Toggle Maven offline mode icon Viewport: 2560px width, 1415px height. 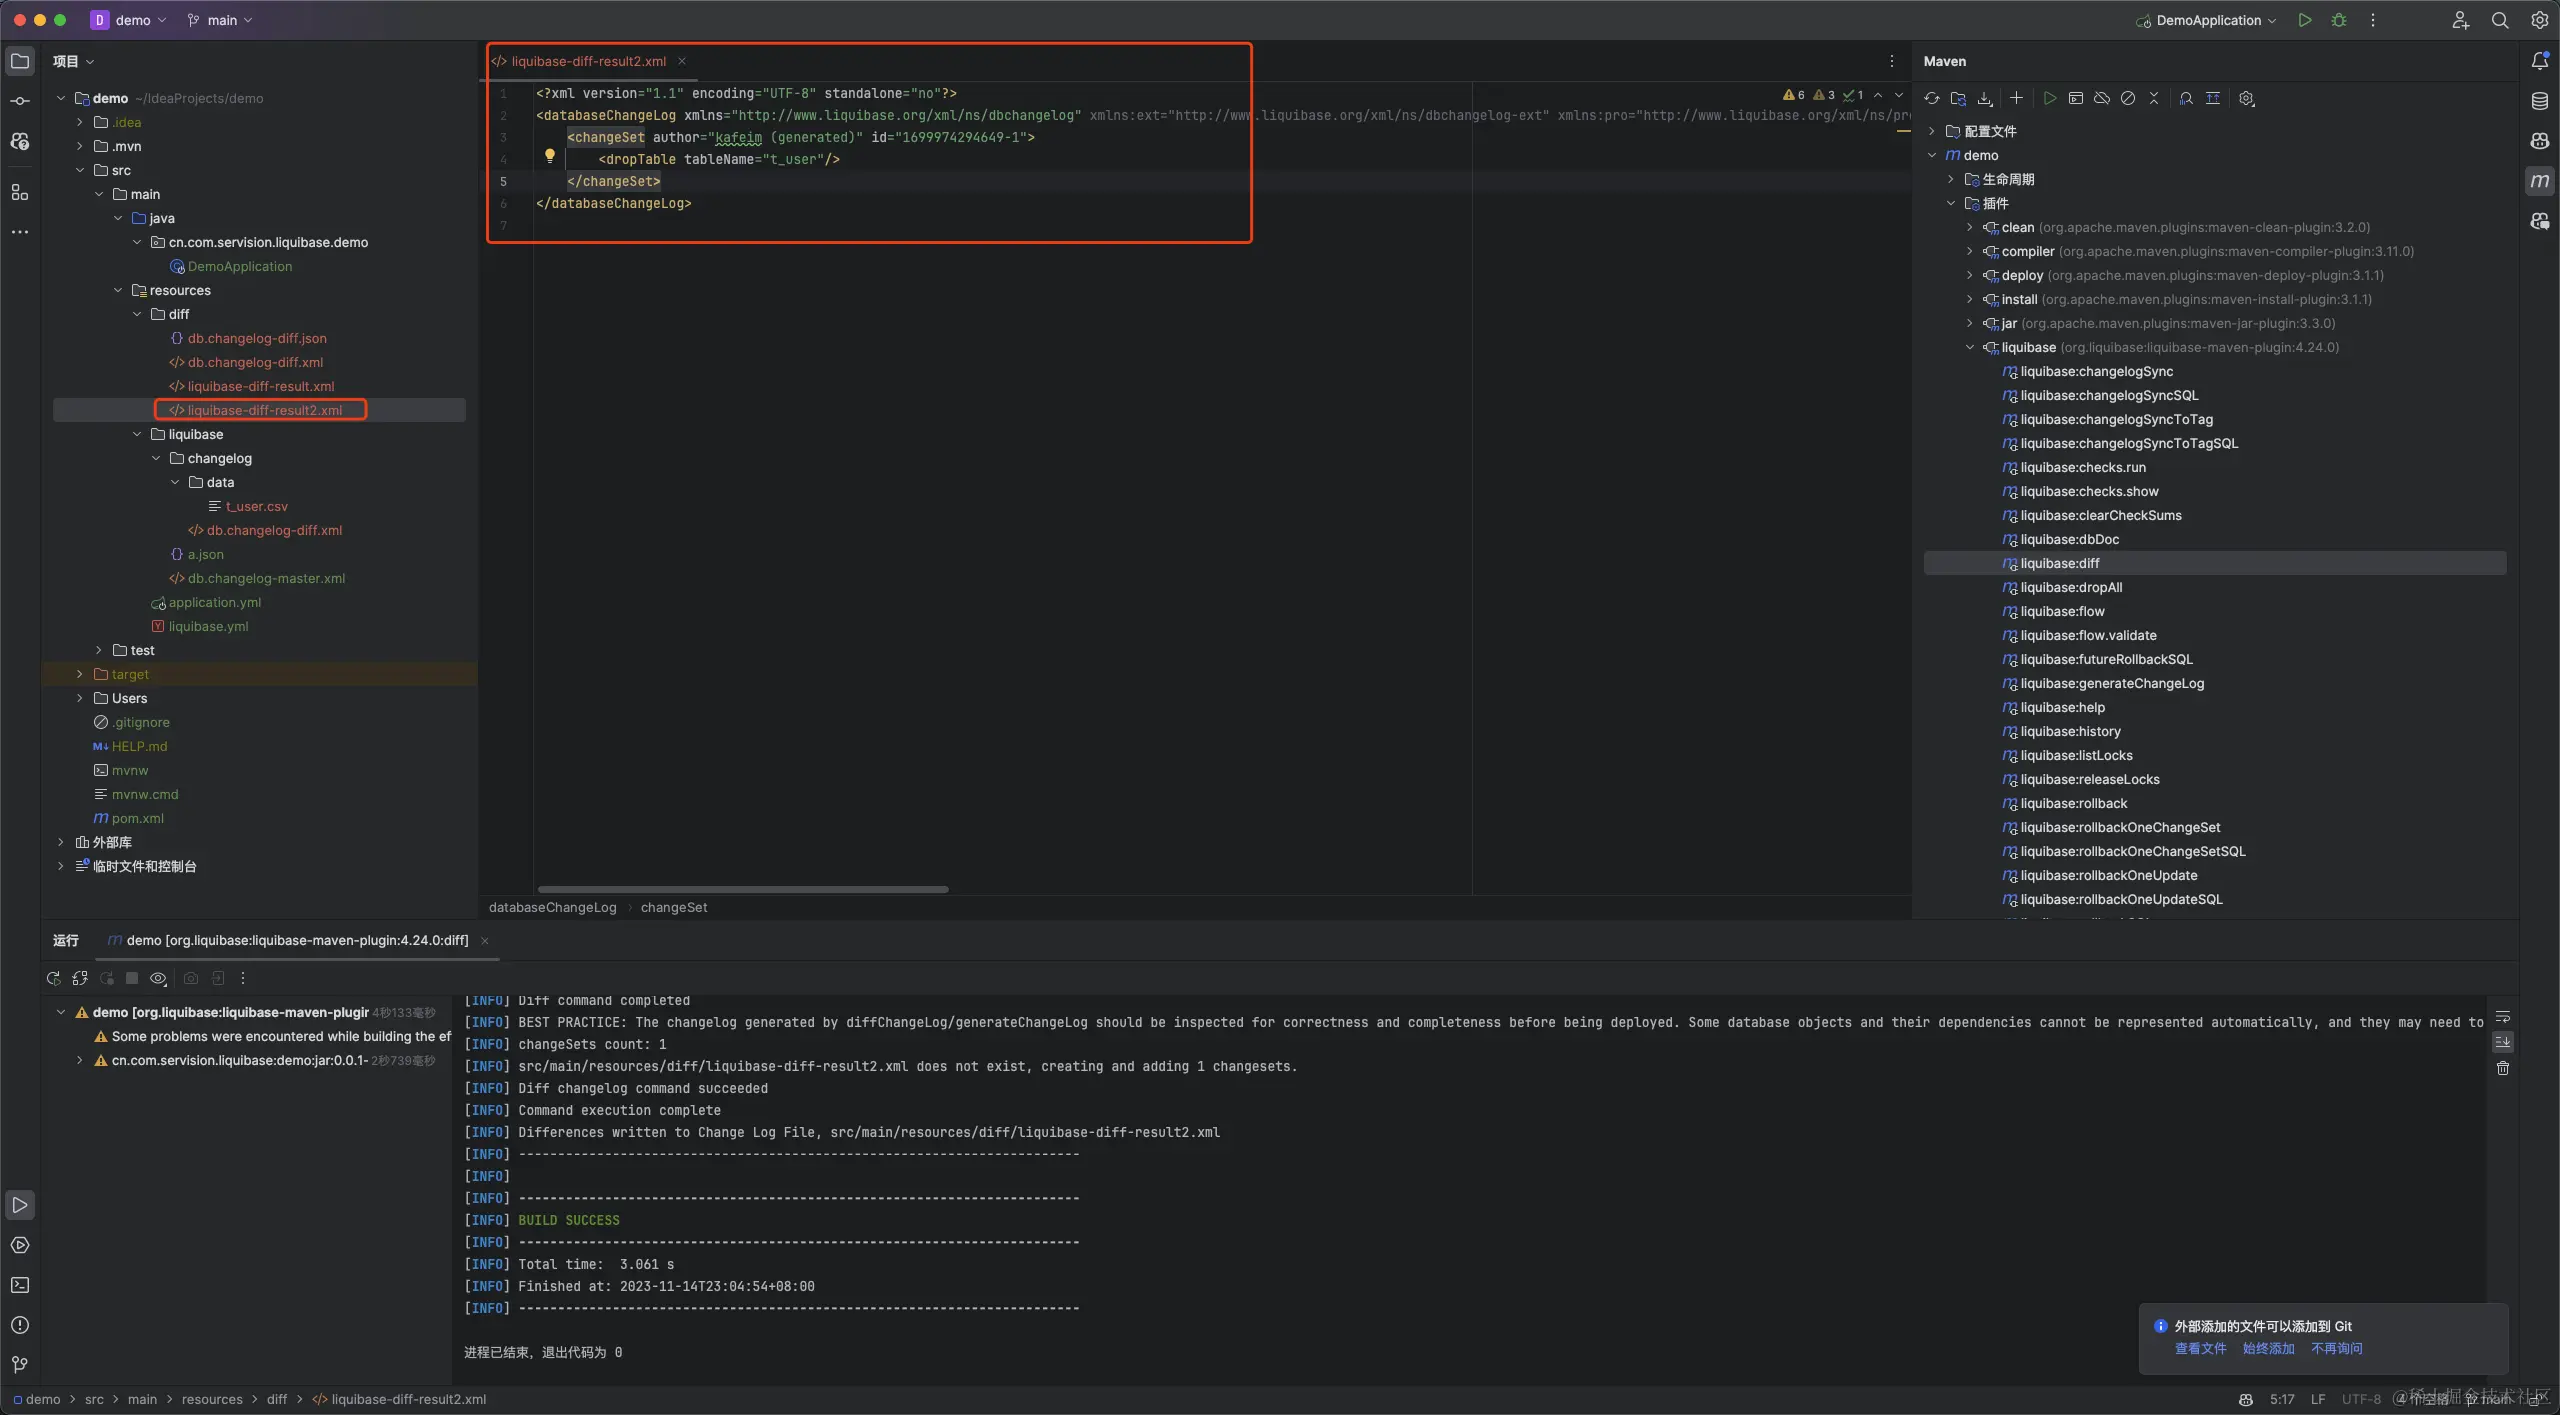click(x=2101, y=98)
